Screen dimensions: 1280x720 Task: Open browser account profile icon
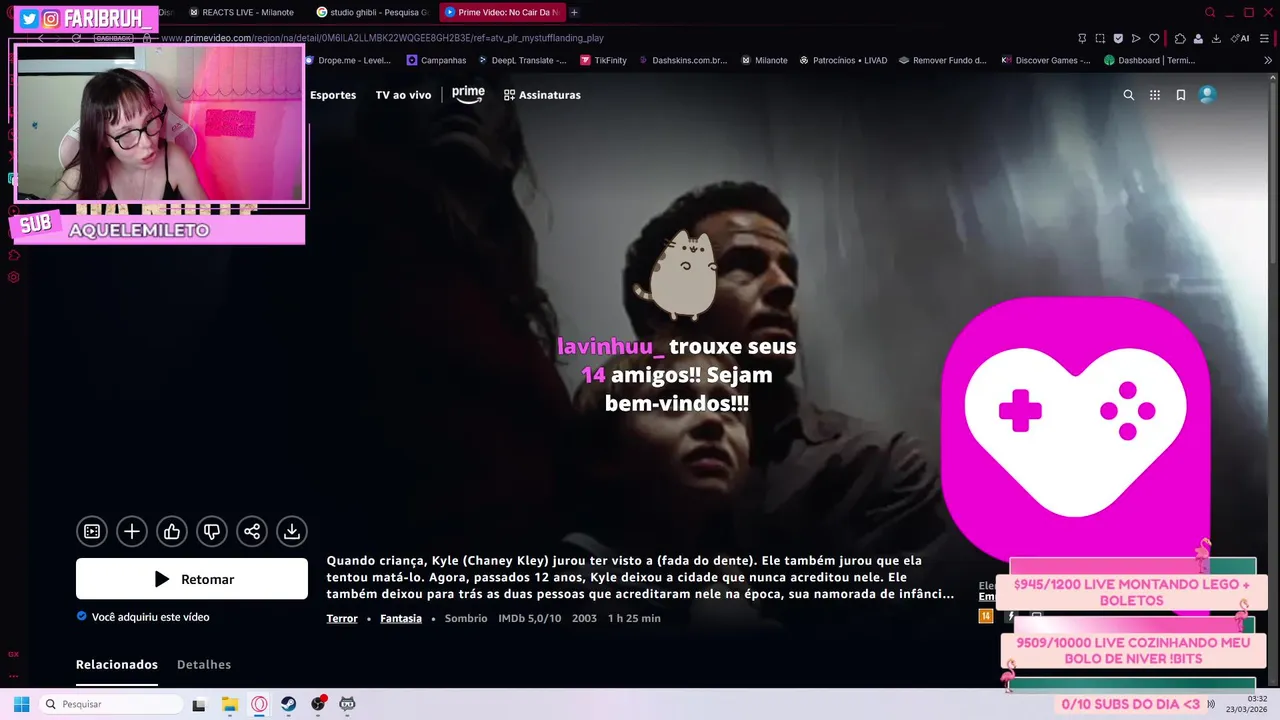tap(1198, 38)
